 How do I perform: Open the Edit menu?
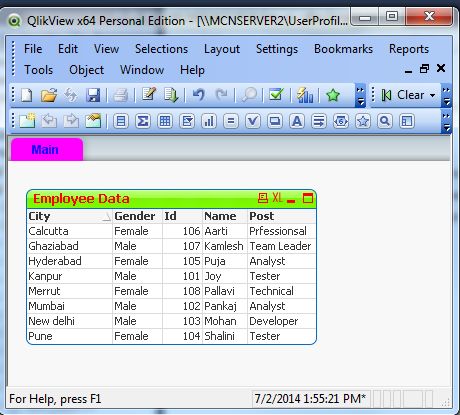tap(68, 49)
